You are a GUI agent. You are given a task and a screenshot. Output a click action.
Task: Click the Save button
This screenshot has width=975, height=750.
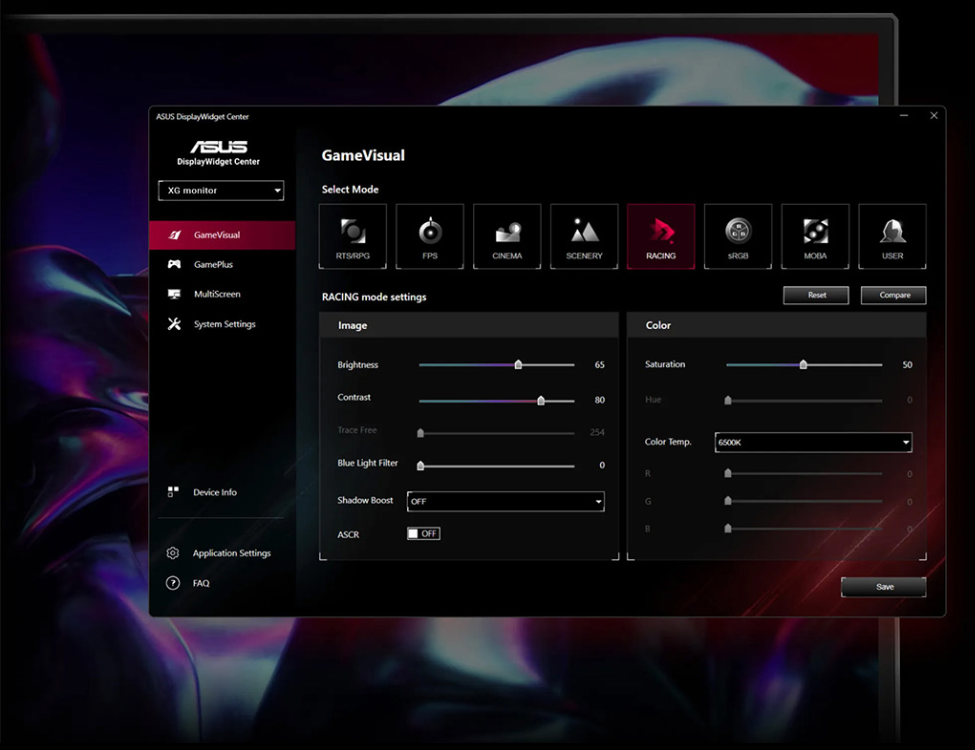click(x=884, y=587)
